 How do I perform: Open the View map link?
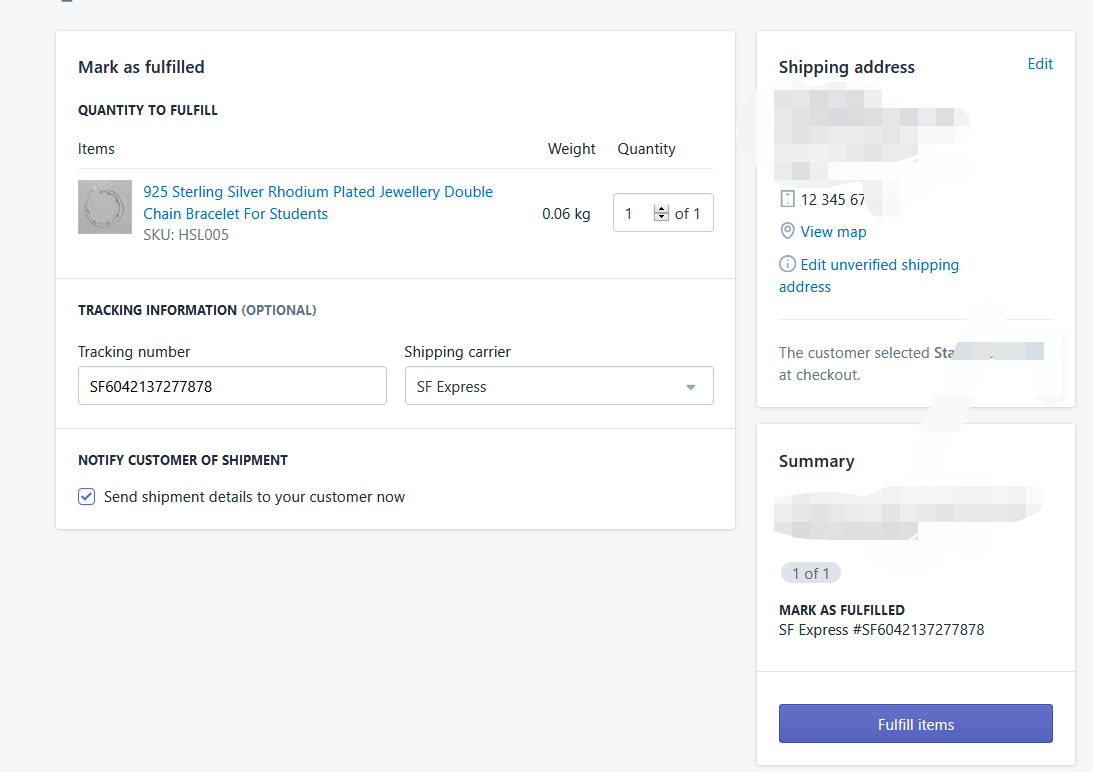(833, 232)
